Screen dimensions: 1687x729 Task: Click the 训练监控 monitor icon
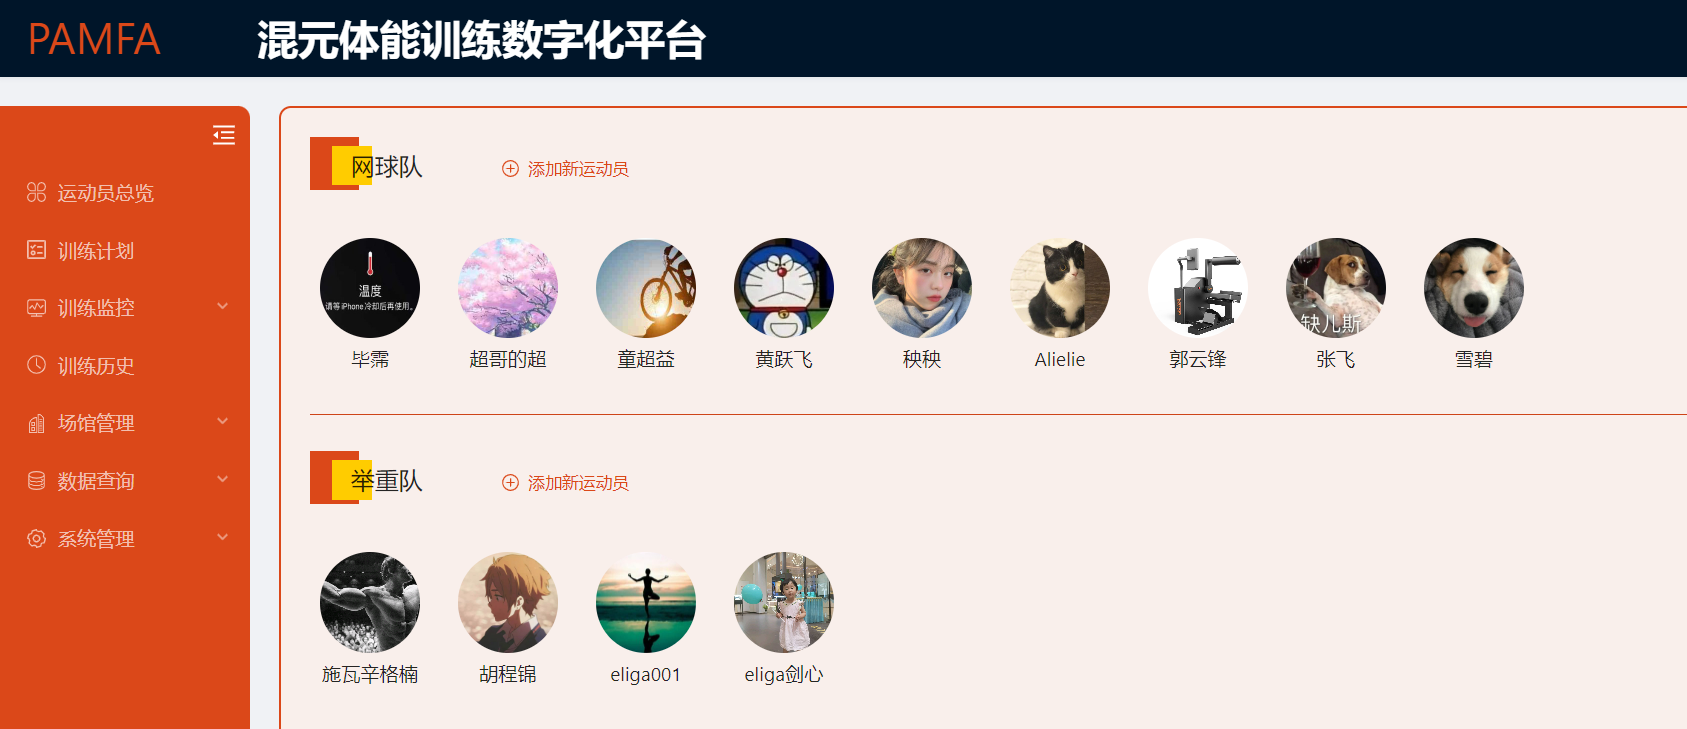pyautogui.click(x=37, y=307)
